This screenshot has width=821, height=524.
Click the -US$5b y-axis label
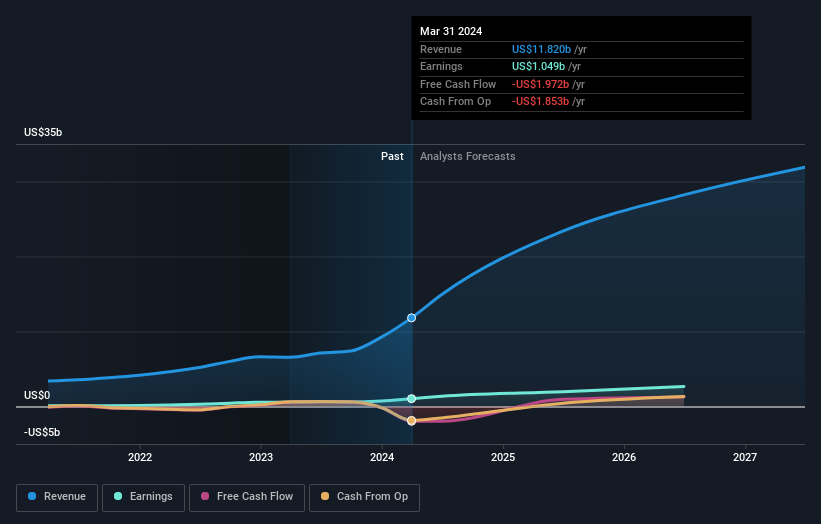[42, 432]
